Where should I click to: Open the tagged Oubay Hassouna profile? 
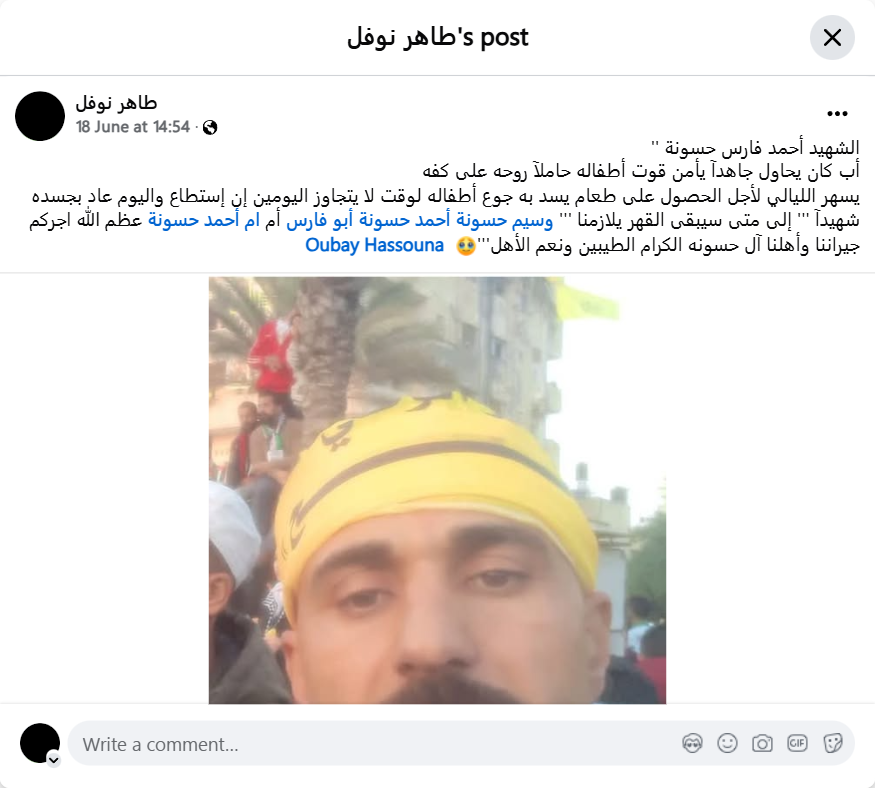(x=374, y=245)
